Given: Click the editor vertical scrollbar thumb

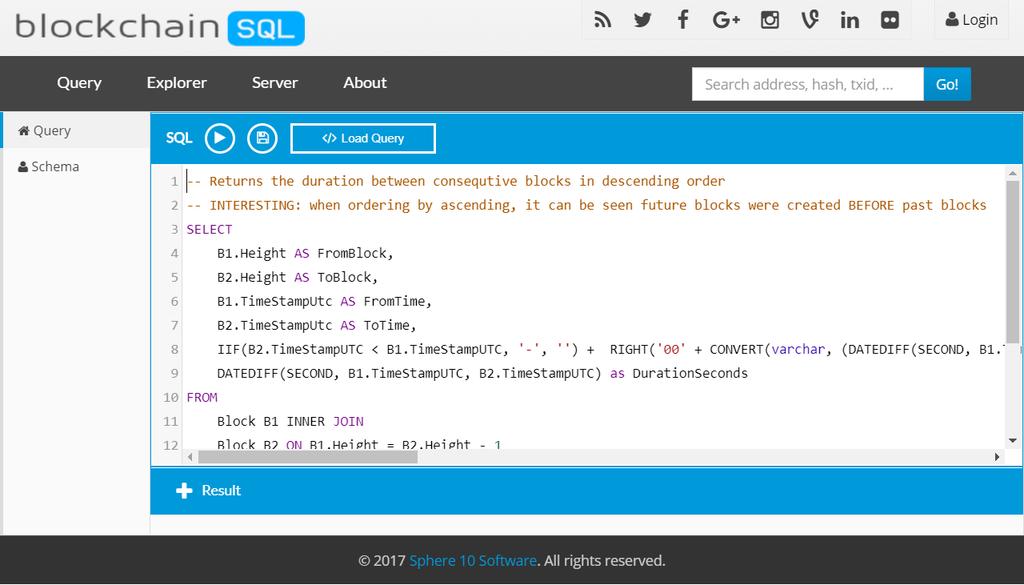Looking at the screenshot, I should [x=1012, y=261].
